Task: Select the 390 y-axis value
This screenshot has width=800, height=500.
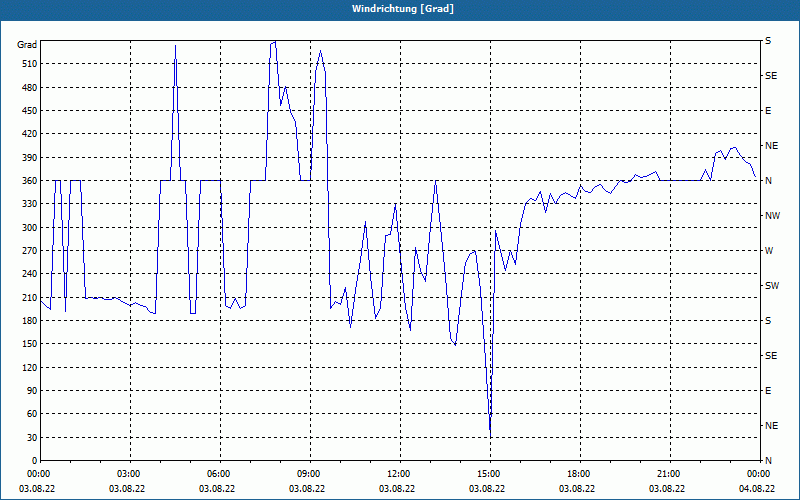Action: 29,158
